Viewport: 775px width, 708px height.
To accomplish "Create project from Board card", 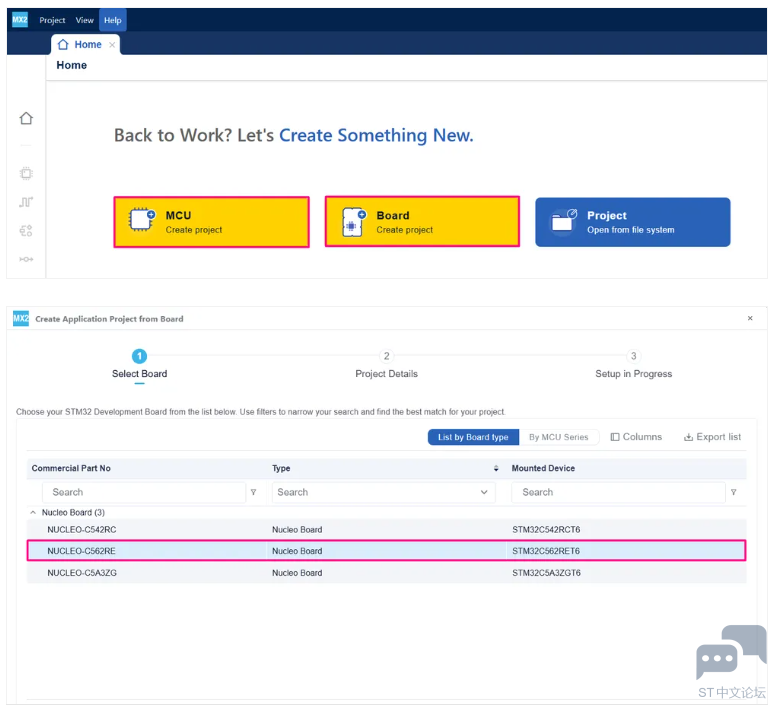I will click(422, 221).
